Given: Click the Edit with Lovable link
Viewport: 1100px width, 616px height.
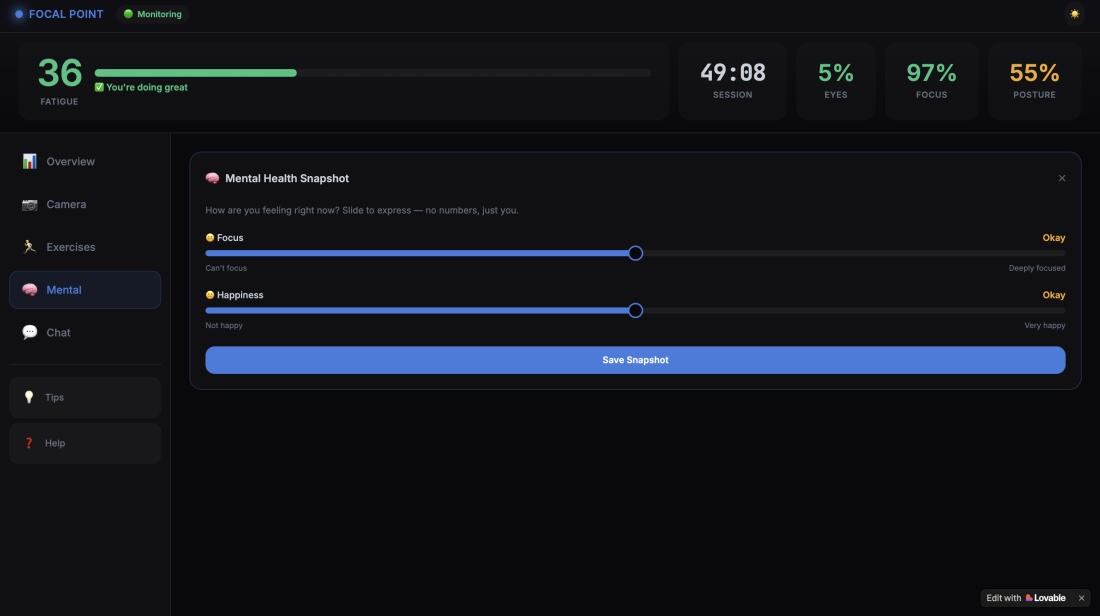Looking at the screenshot, I should click(1026, 598).
